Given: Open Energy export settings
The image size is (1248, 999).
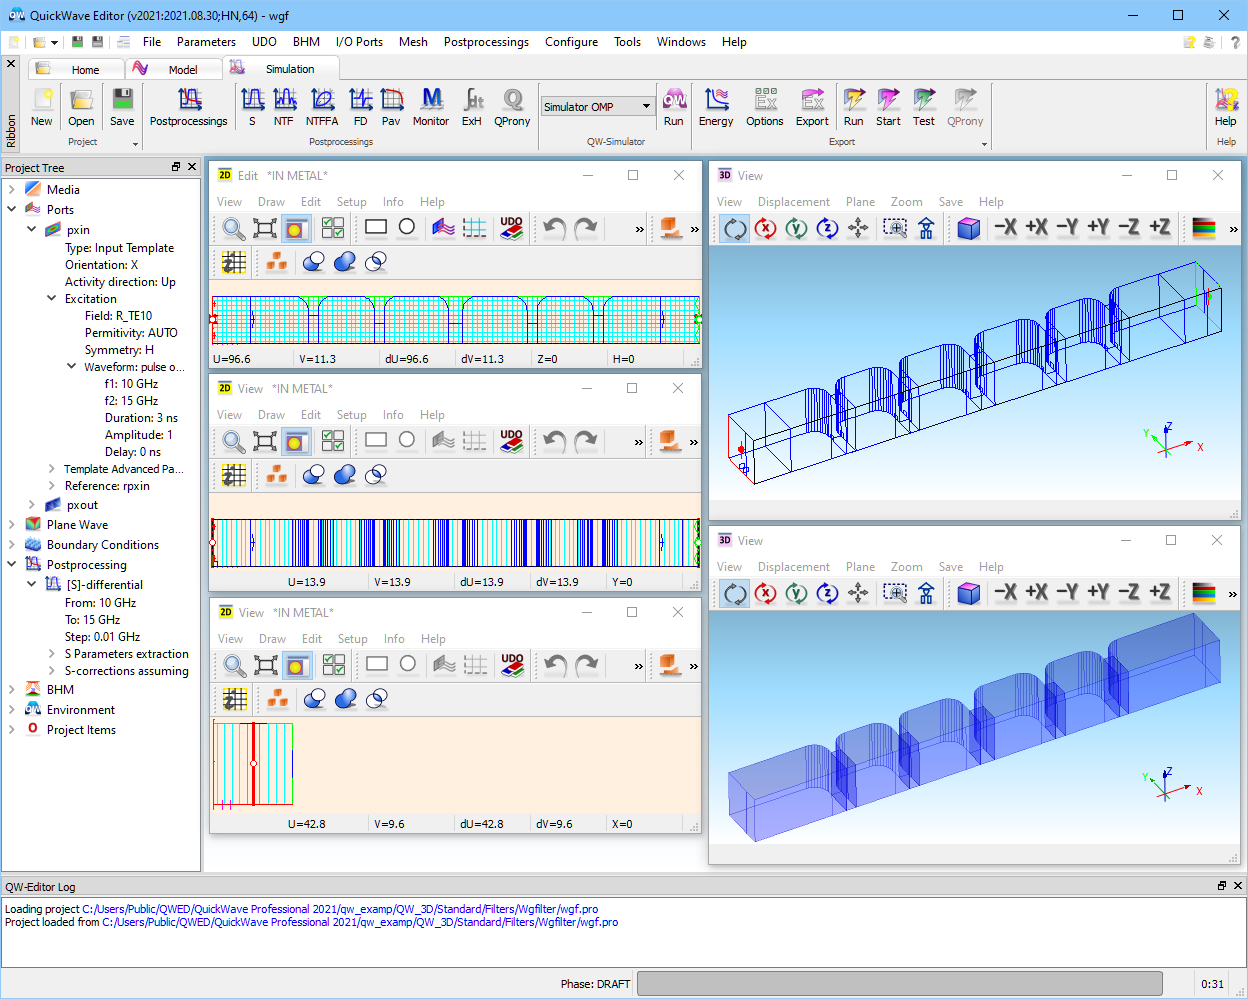Looking at the screenshot, I should (716, 106).
